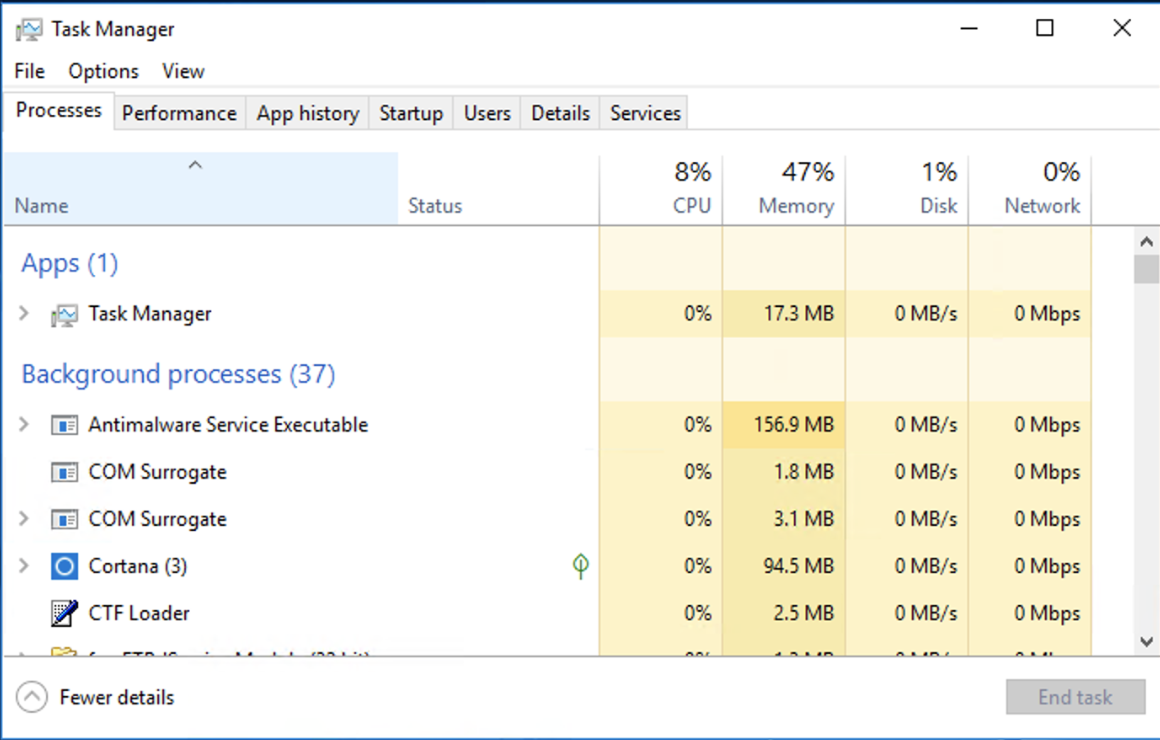The image size is (1160, 740).
Task: Click the first COM Surrogate icon
Action: (x=65, y=471)
